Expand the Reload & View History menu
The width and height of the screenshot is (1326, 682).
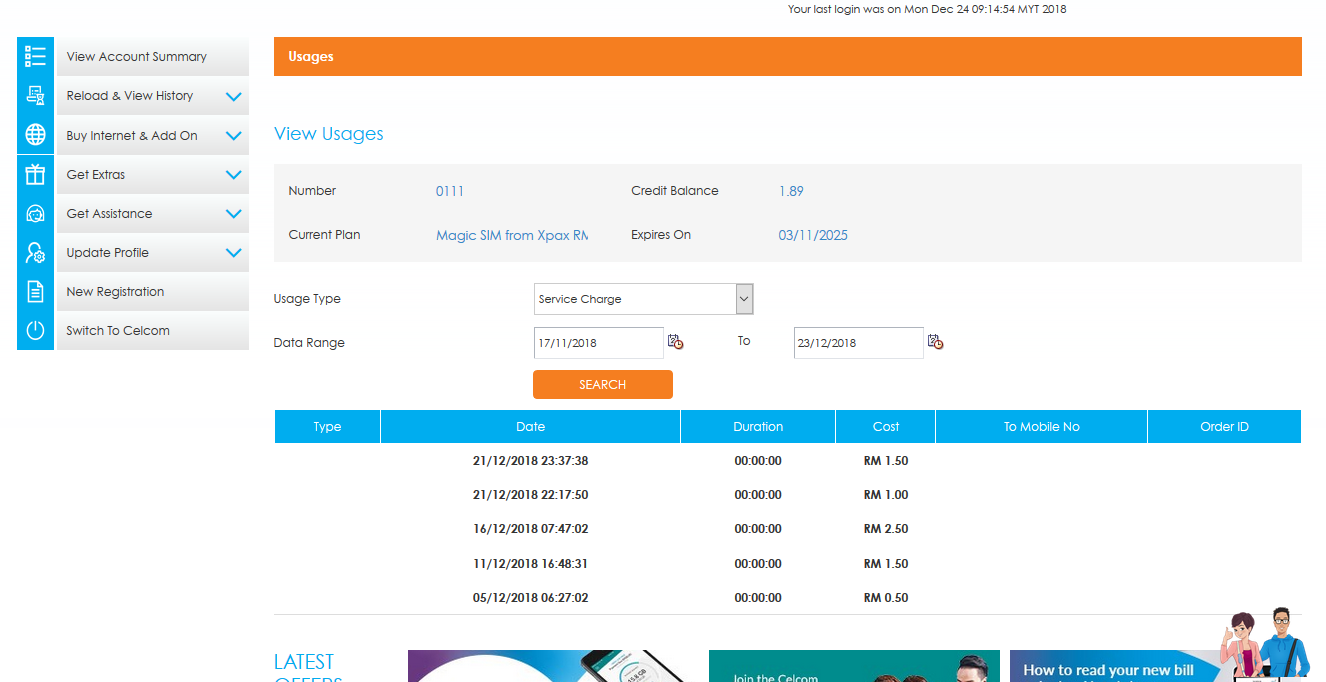(233, 97)
